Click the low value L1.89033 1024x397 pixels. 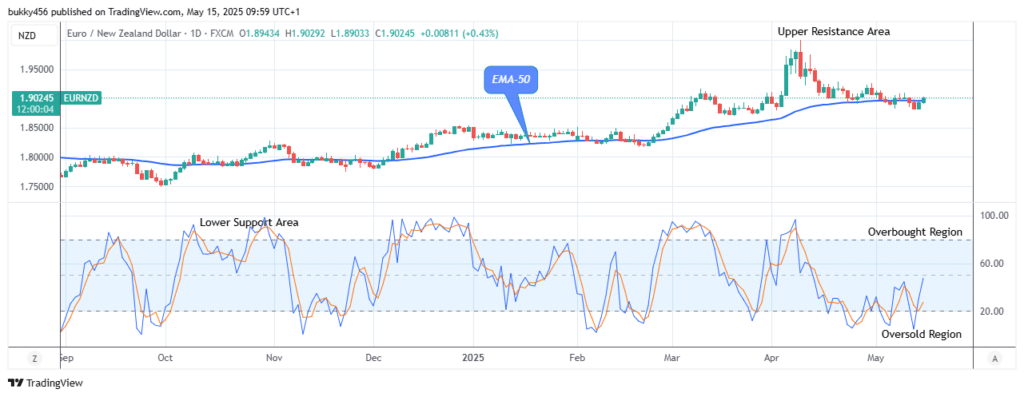coord(349,33)
